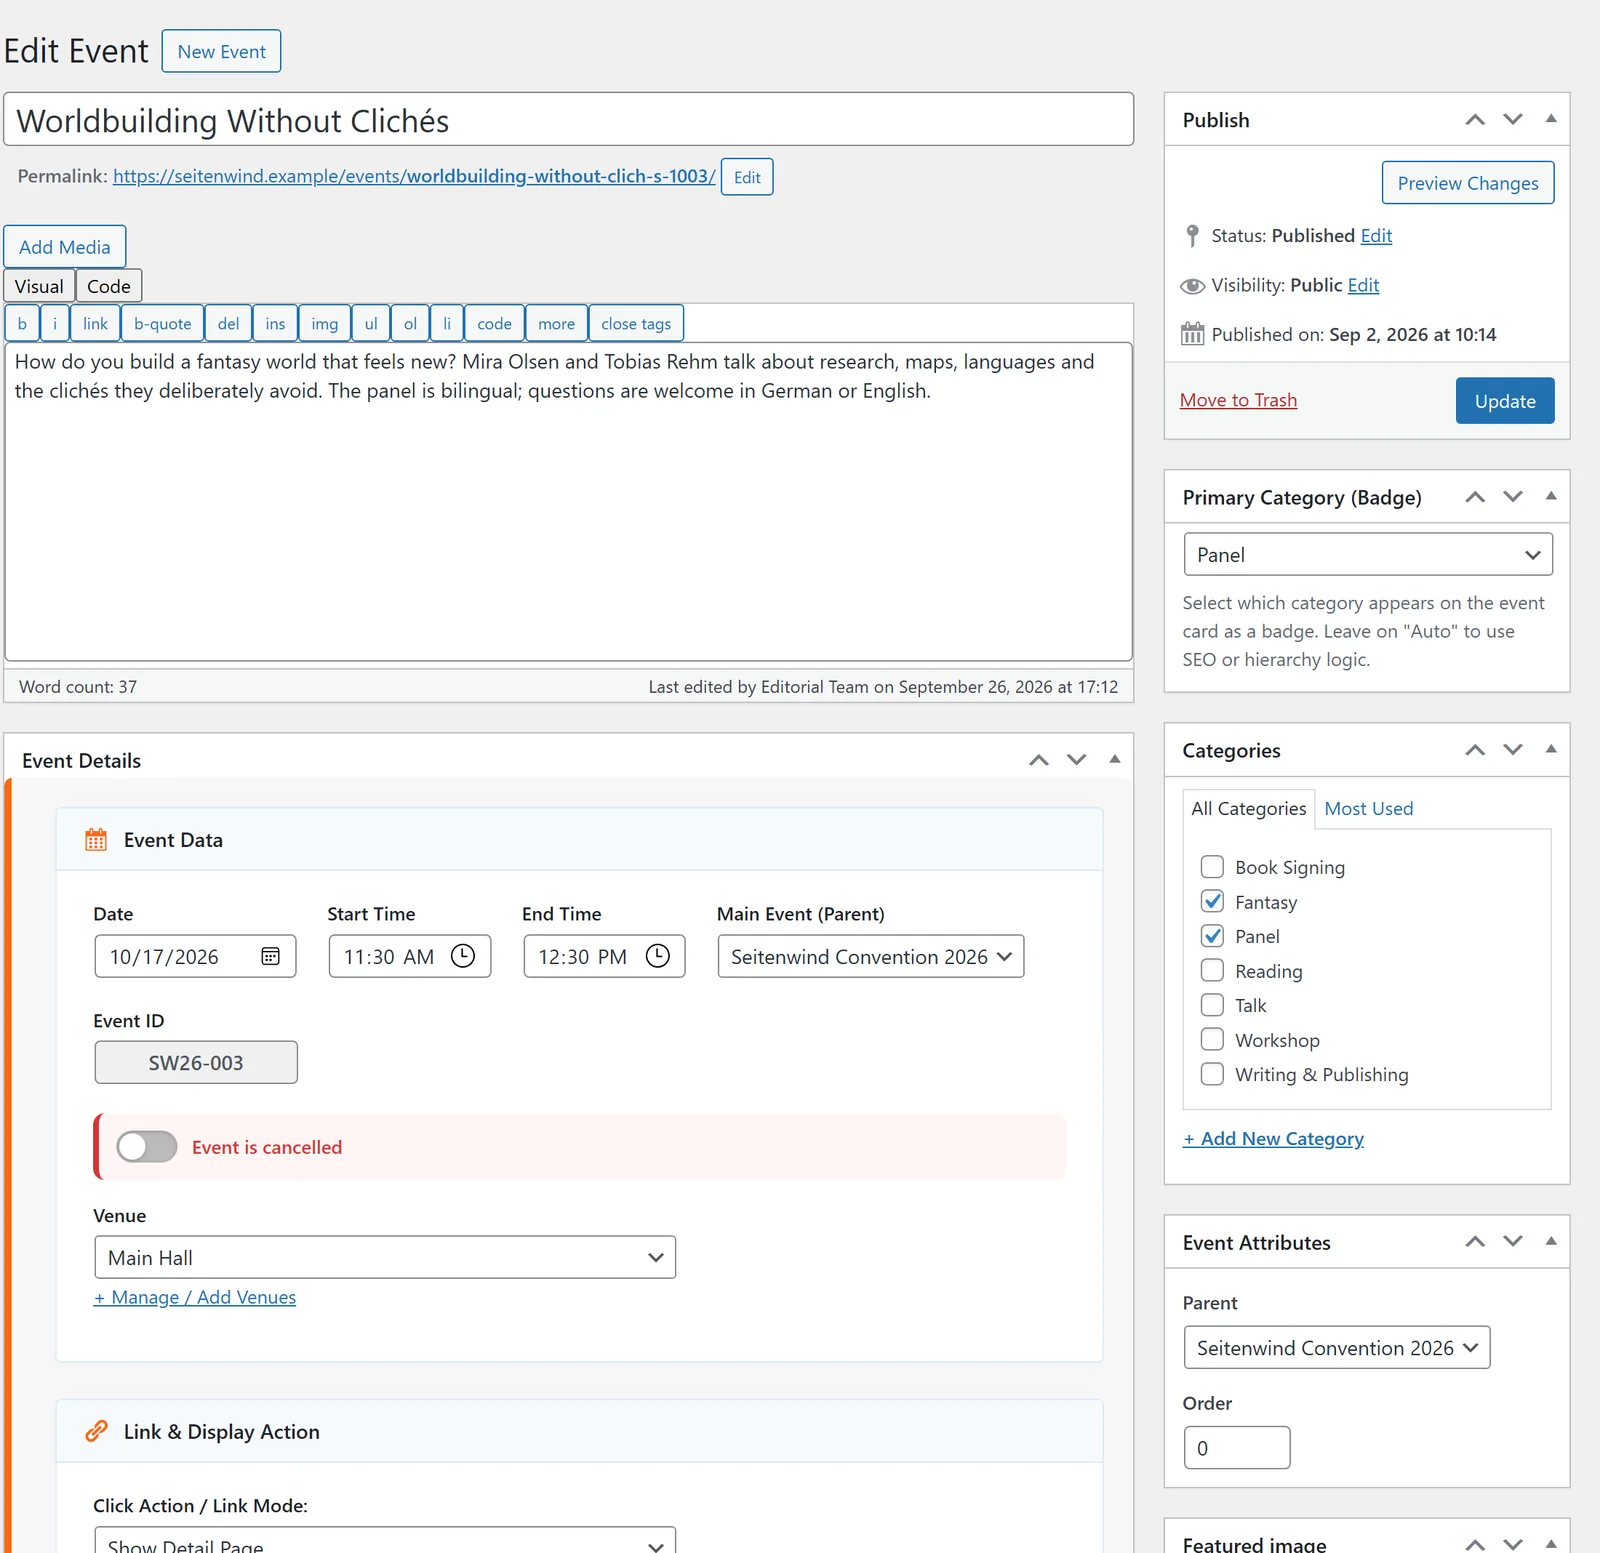Move the Event Attributes panel down
The height and width of the screenshot is (1553, 1600).
[x=1513, y=1242]
